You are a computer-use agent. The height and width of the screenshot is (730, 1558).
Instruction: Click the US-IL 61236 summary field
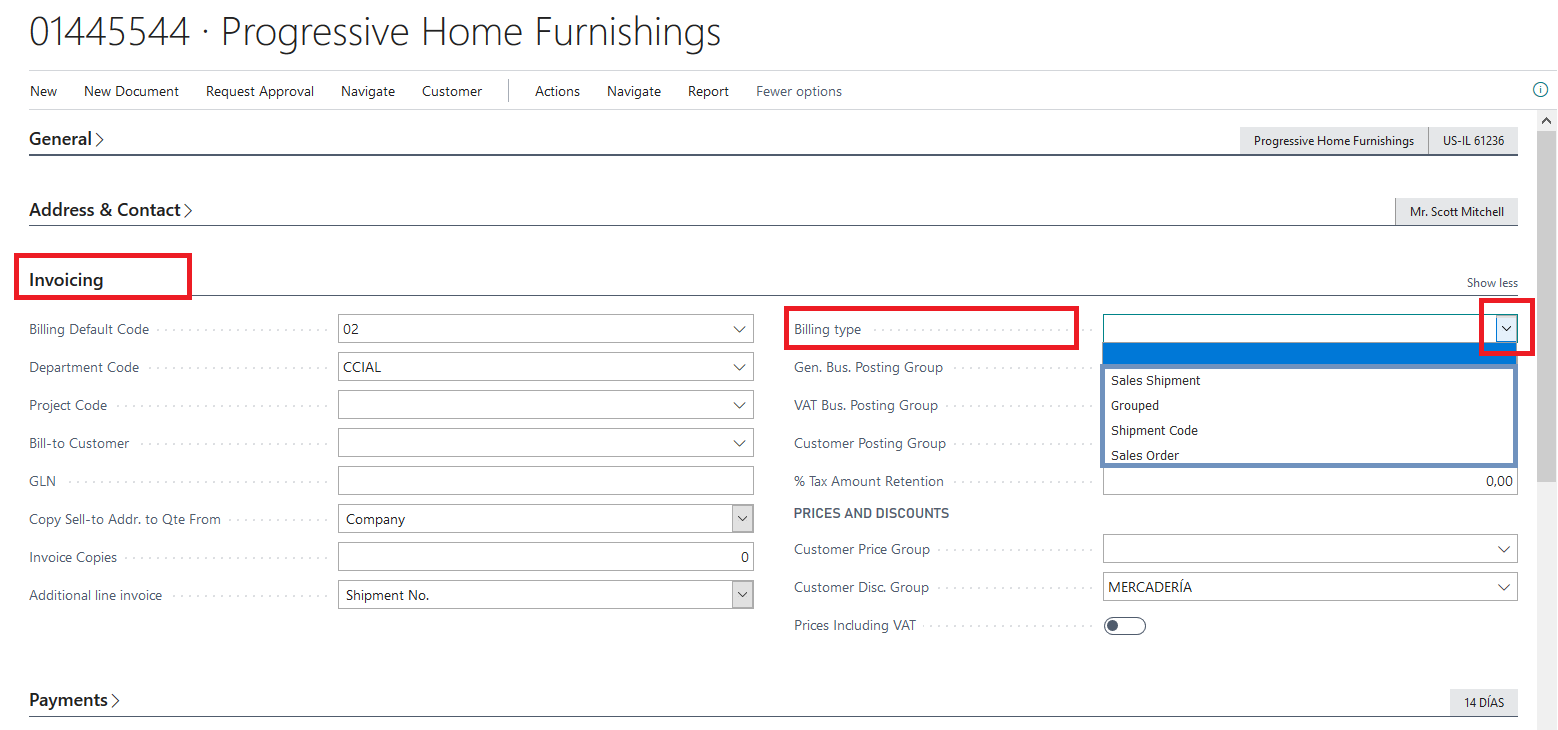tap(1473, 141)
